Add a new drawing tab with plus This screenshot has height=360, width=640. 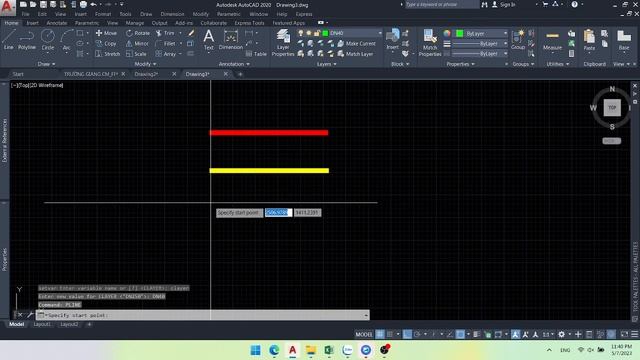click(x=240, y=74)
